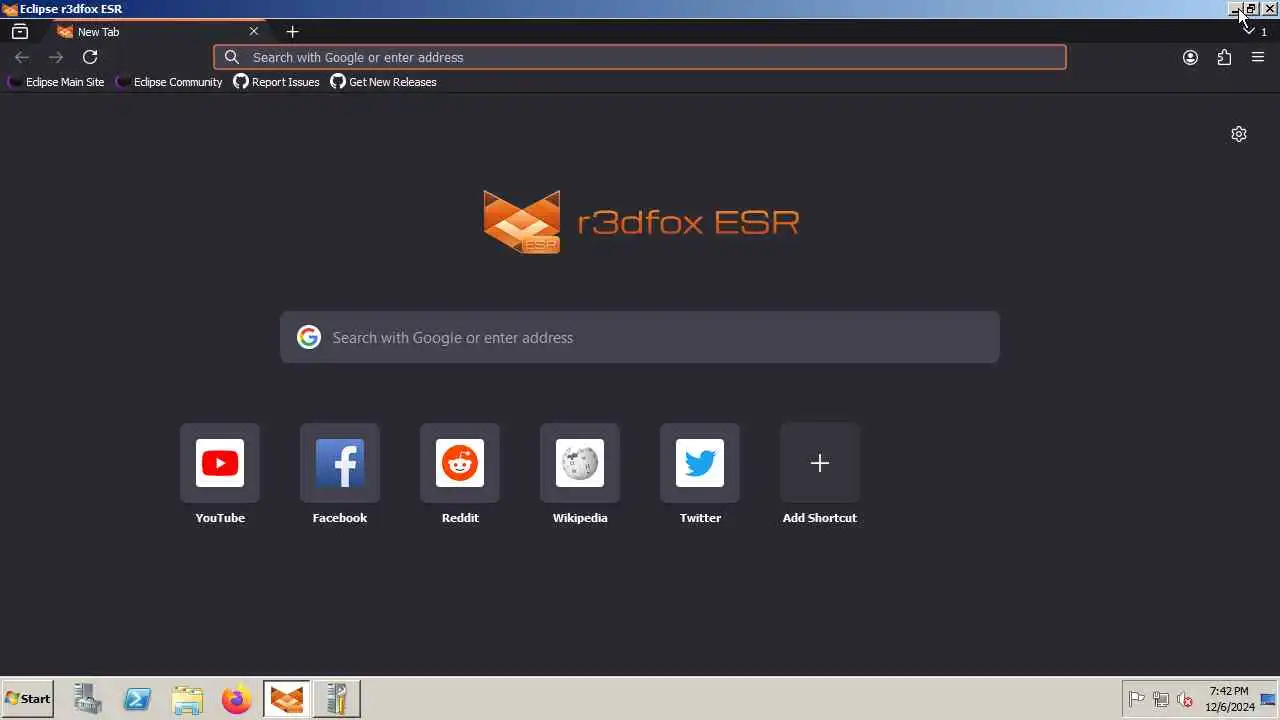Open the Twitter shortcut tile
The height and width of the screenshot is (720, 1280).
point(700,463)
